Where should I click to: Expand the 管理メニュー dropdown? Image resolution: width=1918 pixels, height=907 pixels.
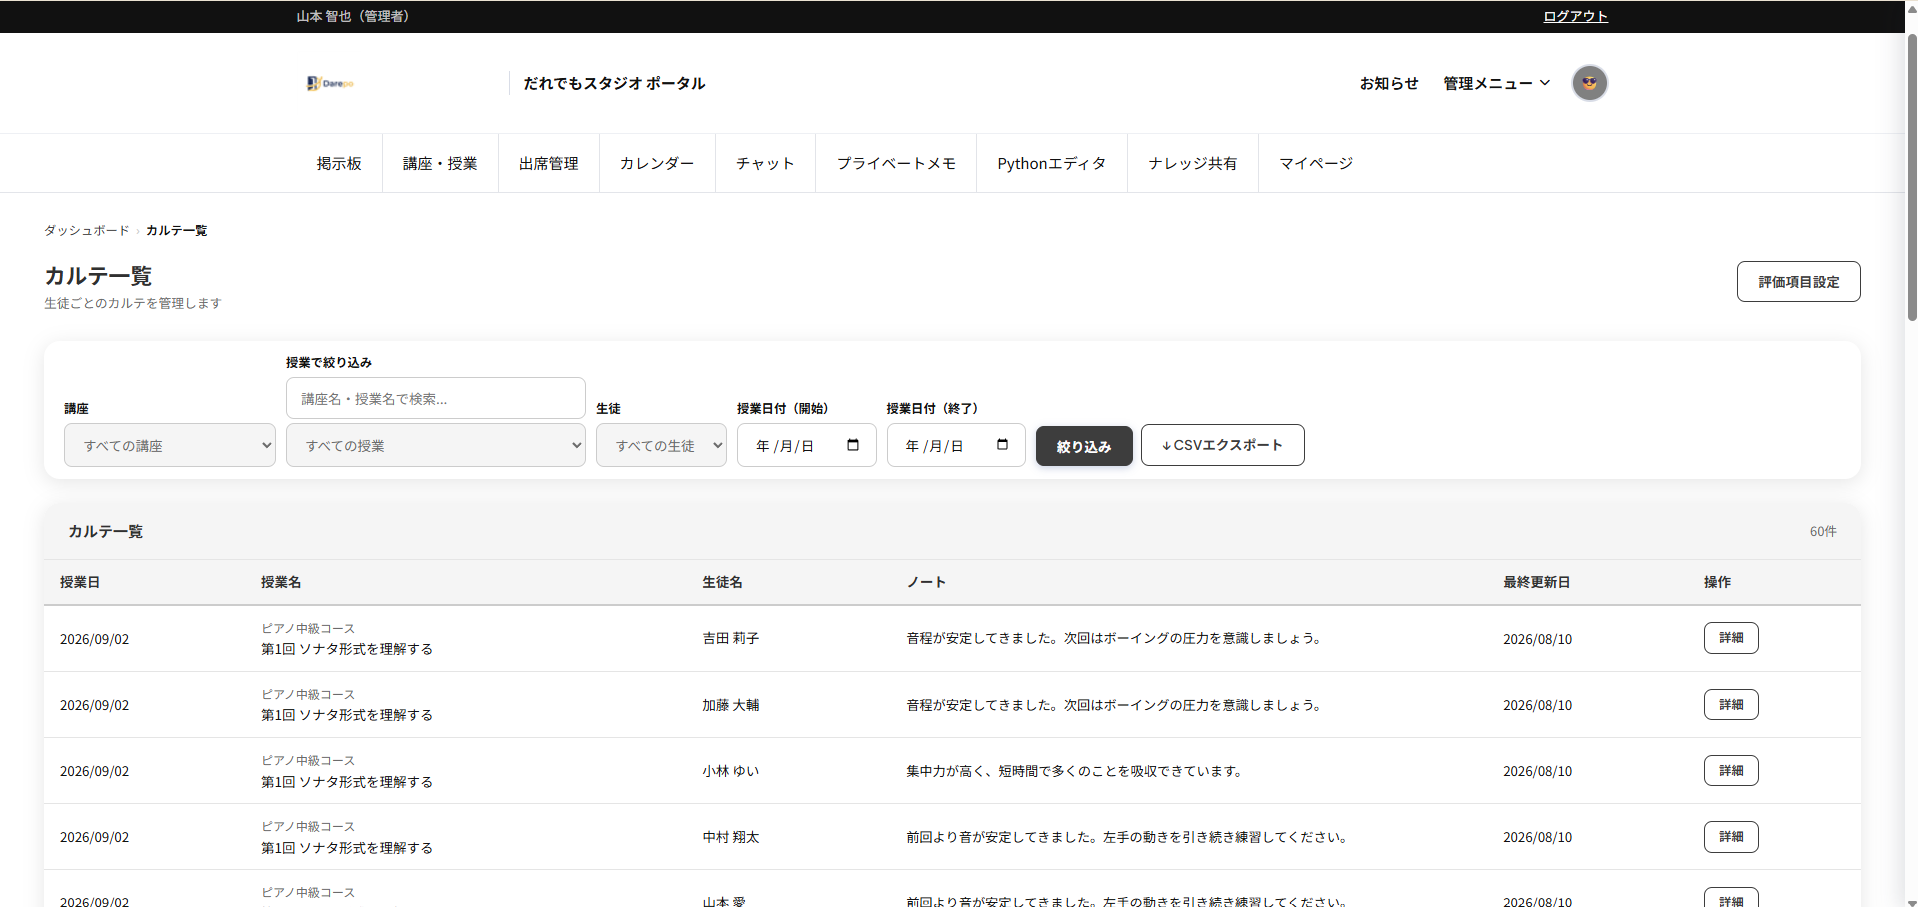(x=1496, y=83)
